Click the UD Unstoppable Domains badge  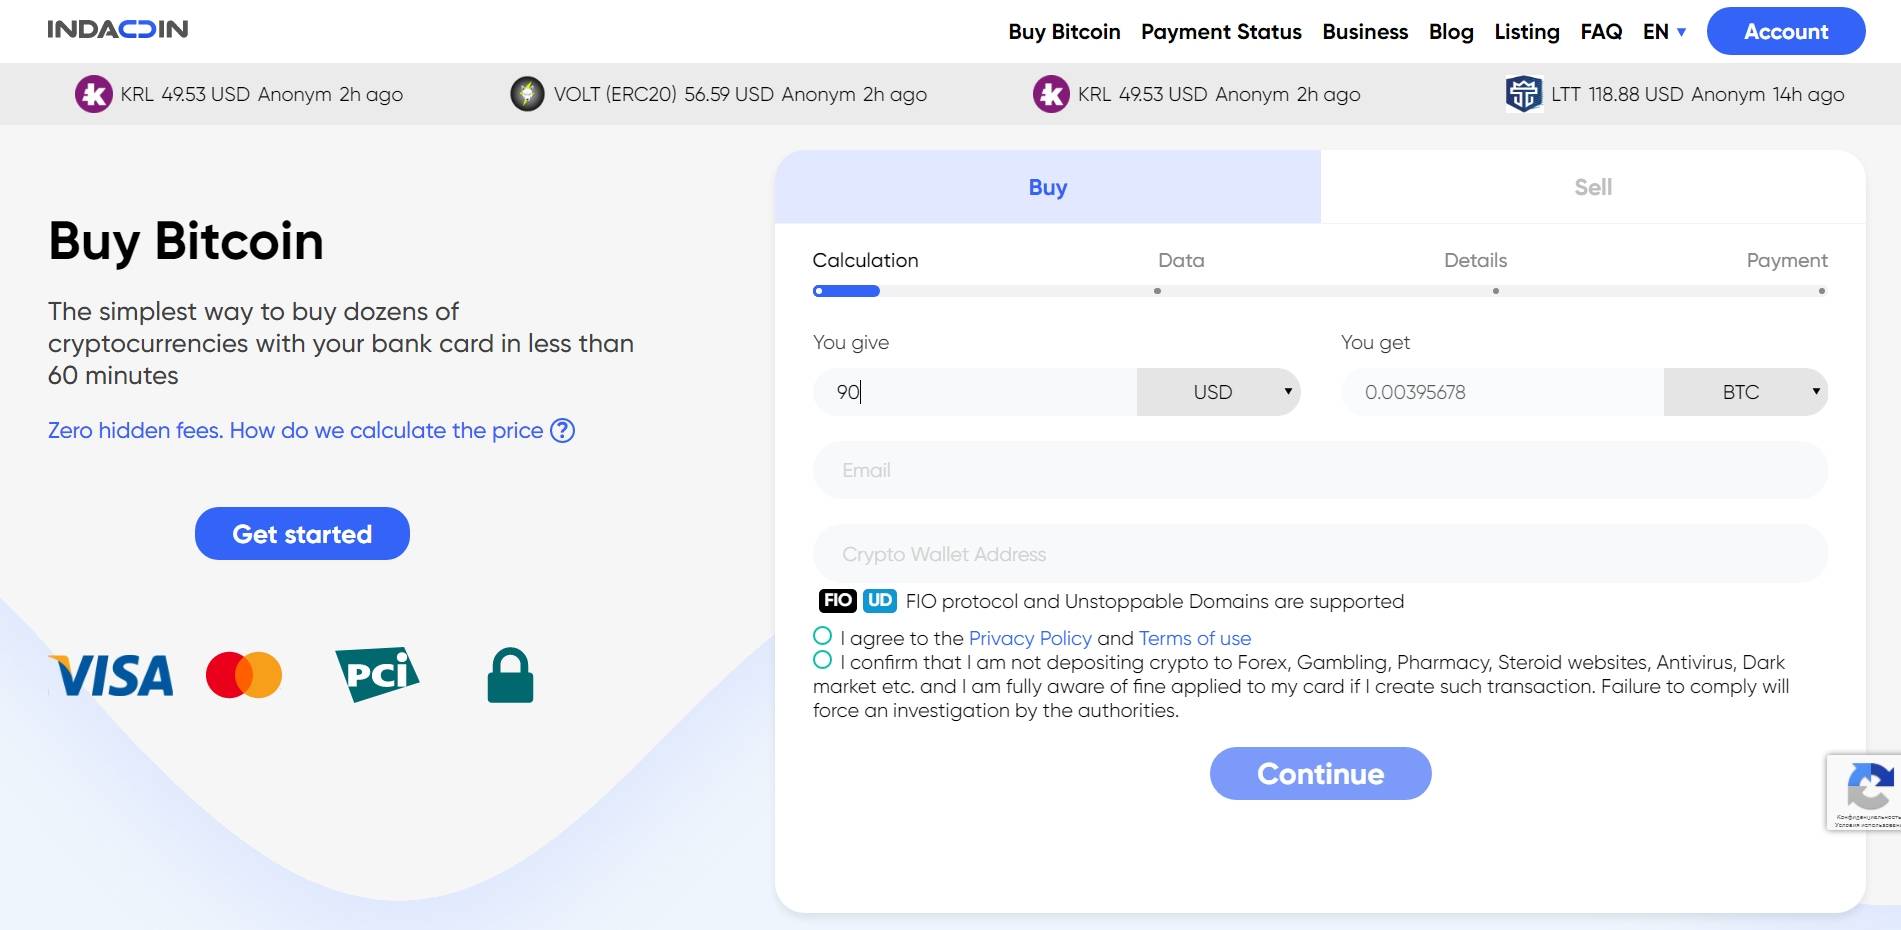[880, 600]
